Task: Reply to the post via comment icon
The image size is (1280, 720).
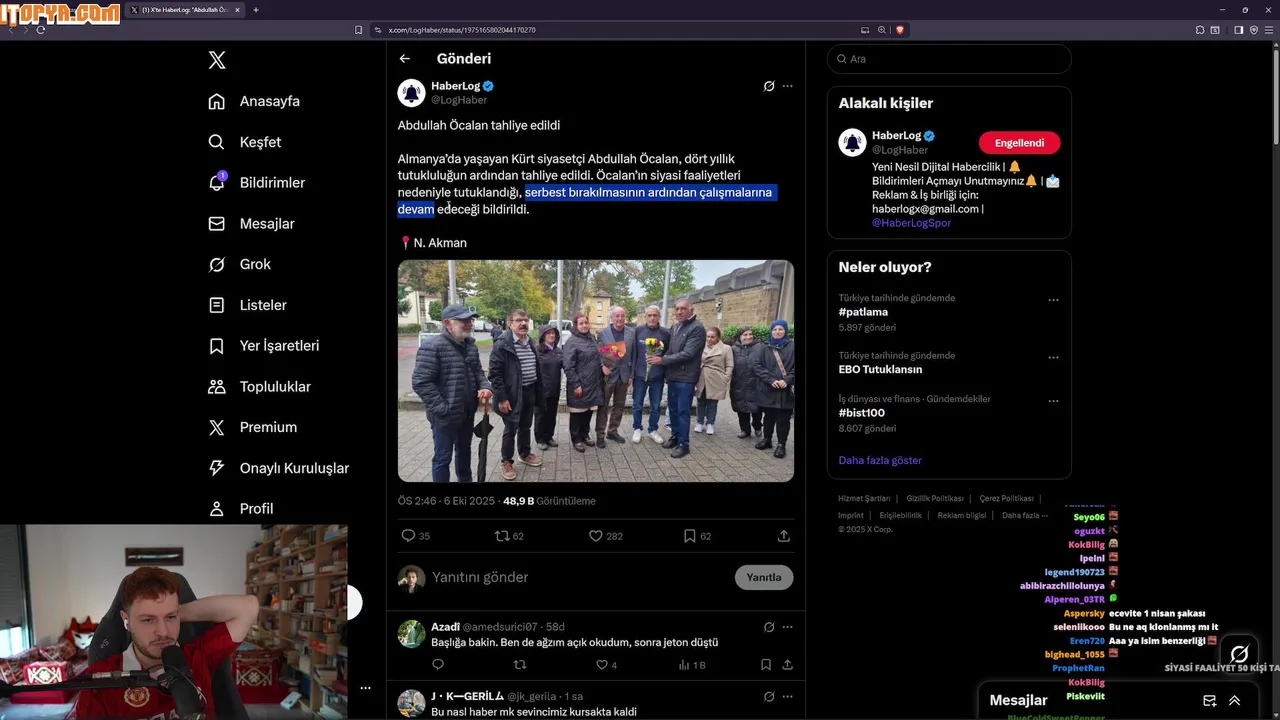Action: click(408, 536)
